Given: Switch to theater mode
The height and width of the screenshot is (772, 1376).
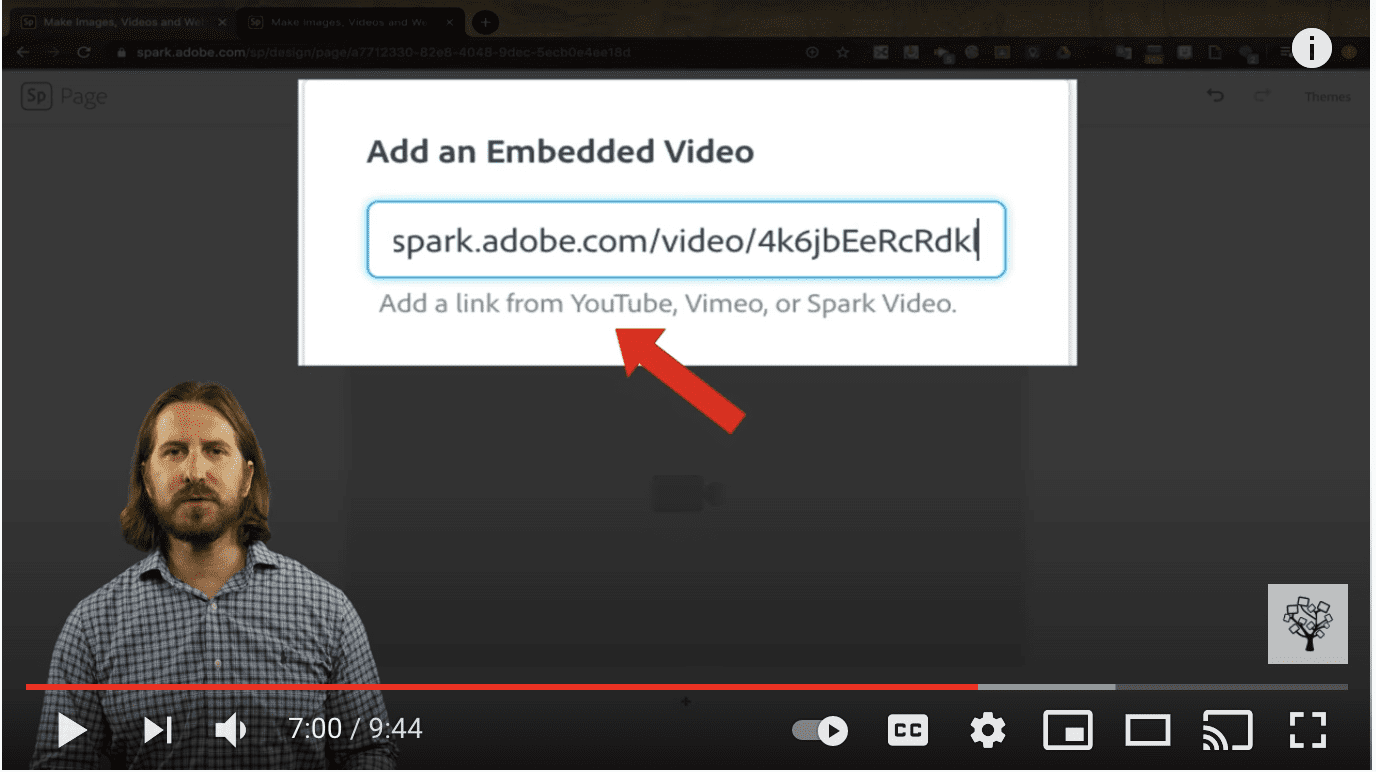Looking at the screenshot, I should (1148, 731).
